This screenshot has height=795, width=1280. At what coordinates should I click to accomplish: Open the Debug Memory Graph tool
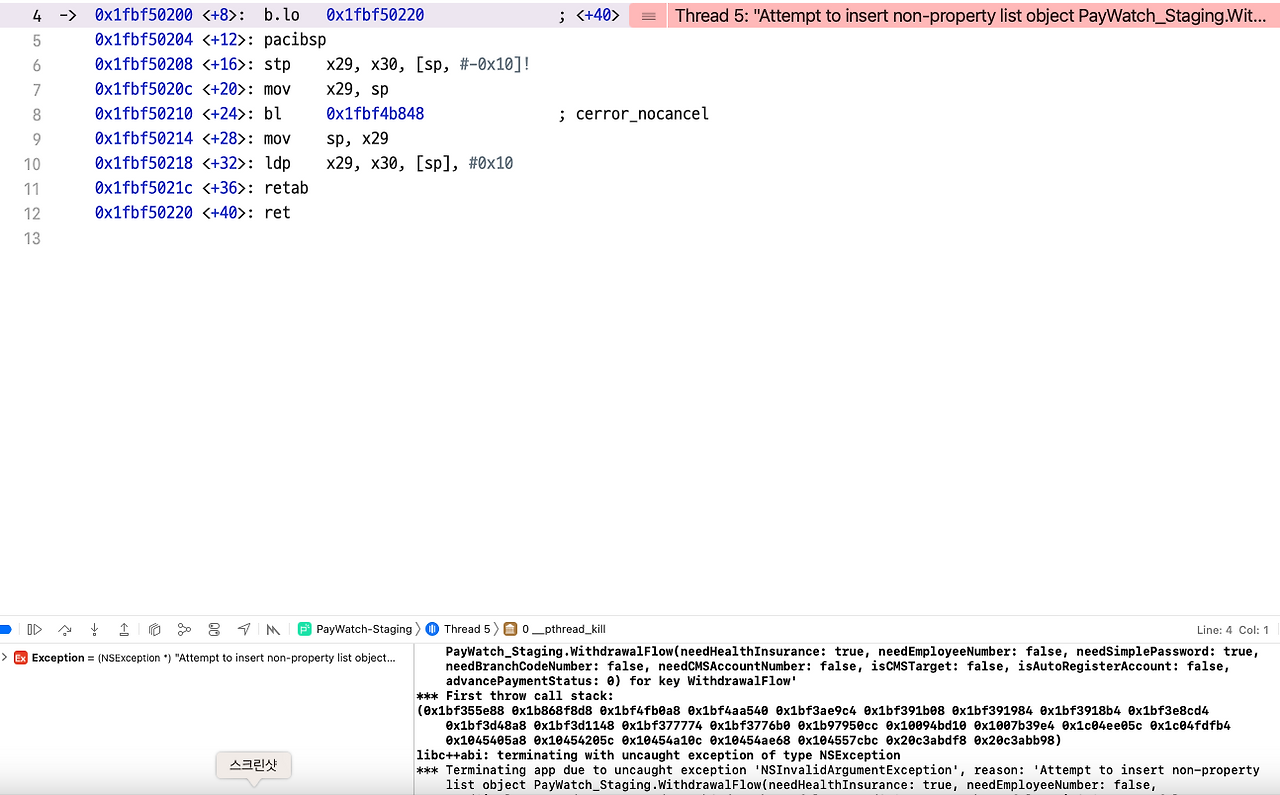(x=184, y=629)
